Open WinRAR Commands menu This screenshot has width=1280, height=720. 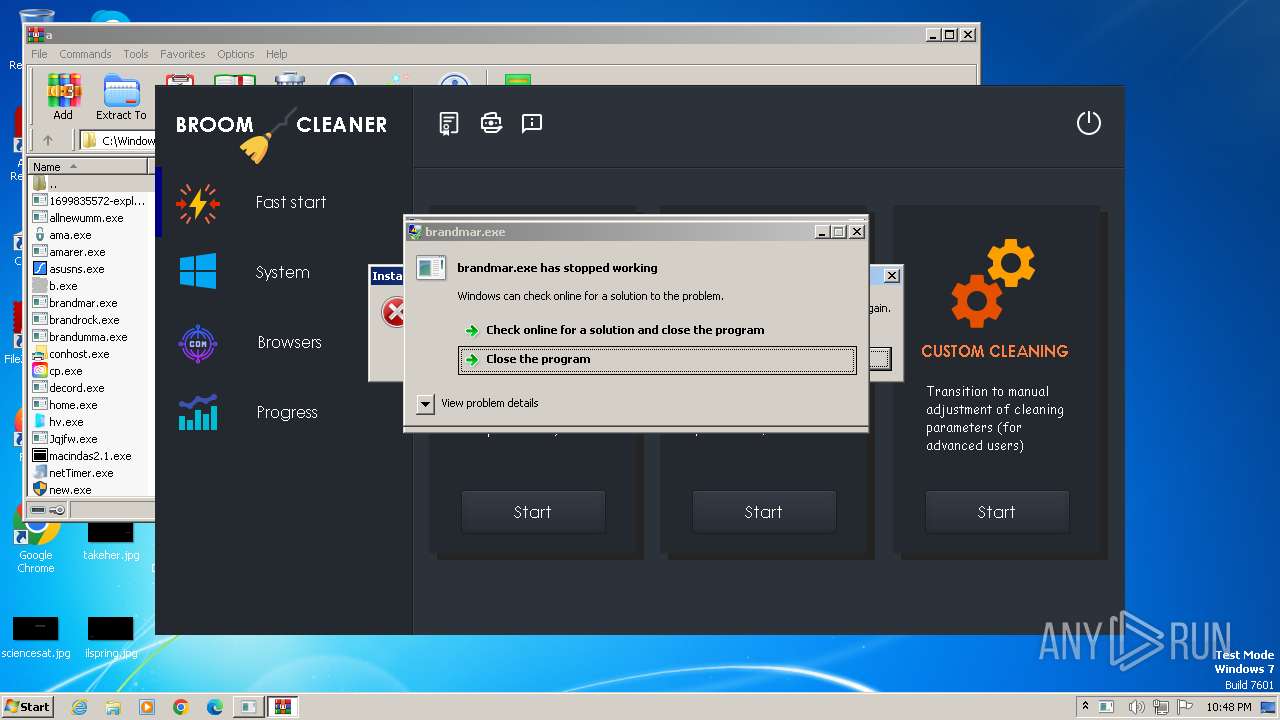pyautogui.click(x=85, y=54)
